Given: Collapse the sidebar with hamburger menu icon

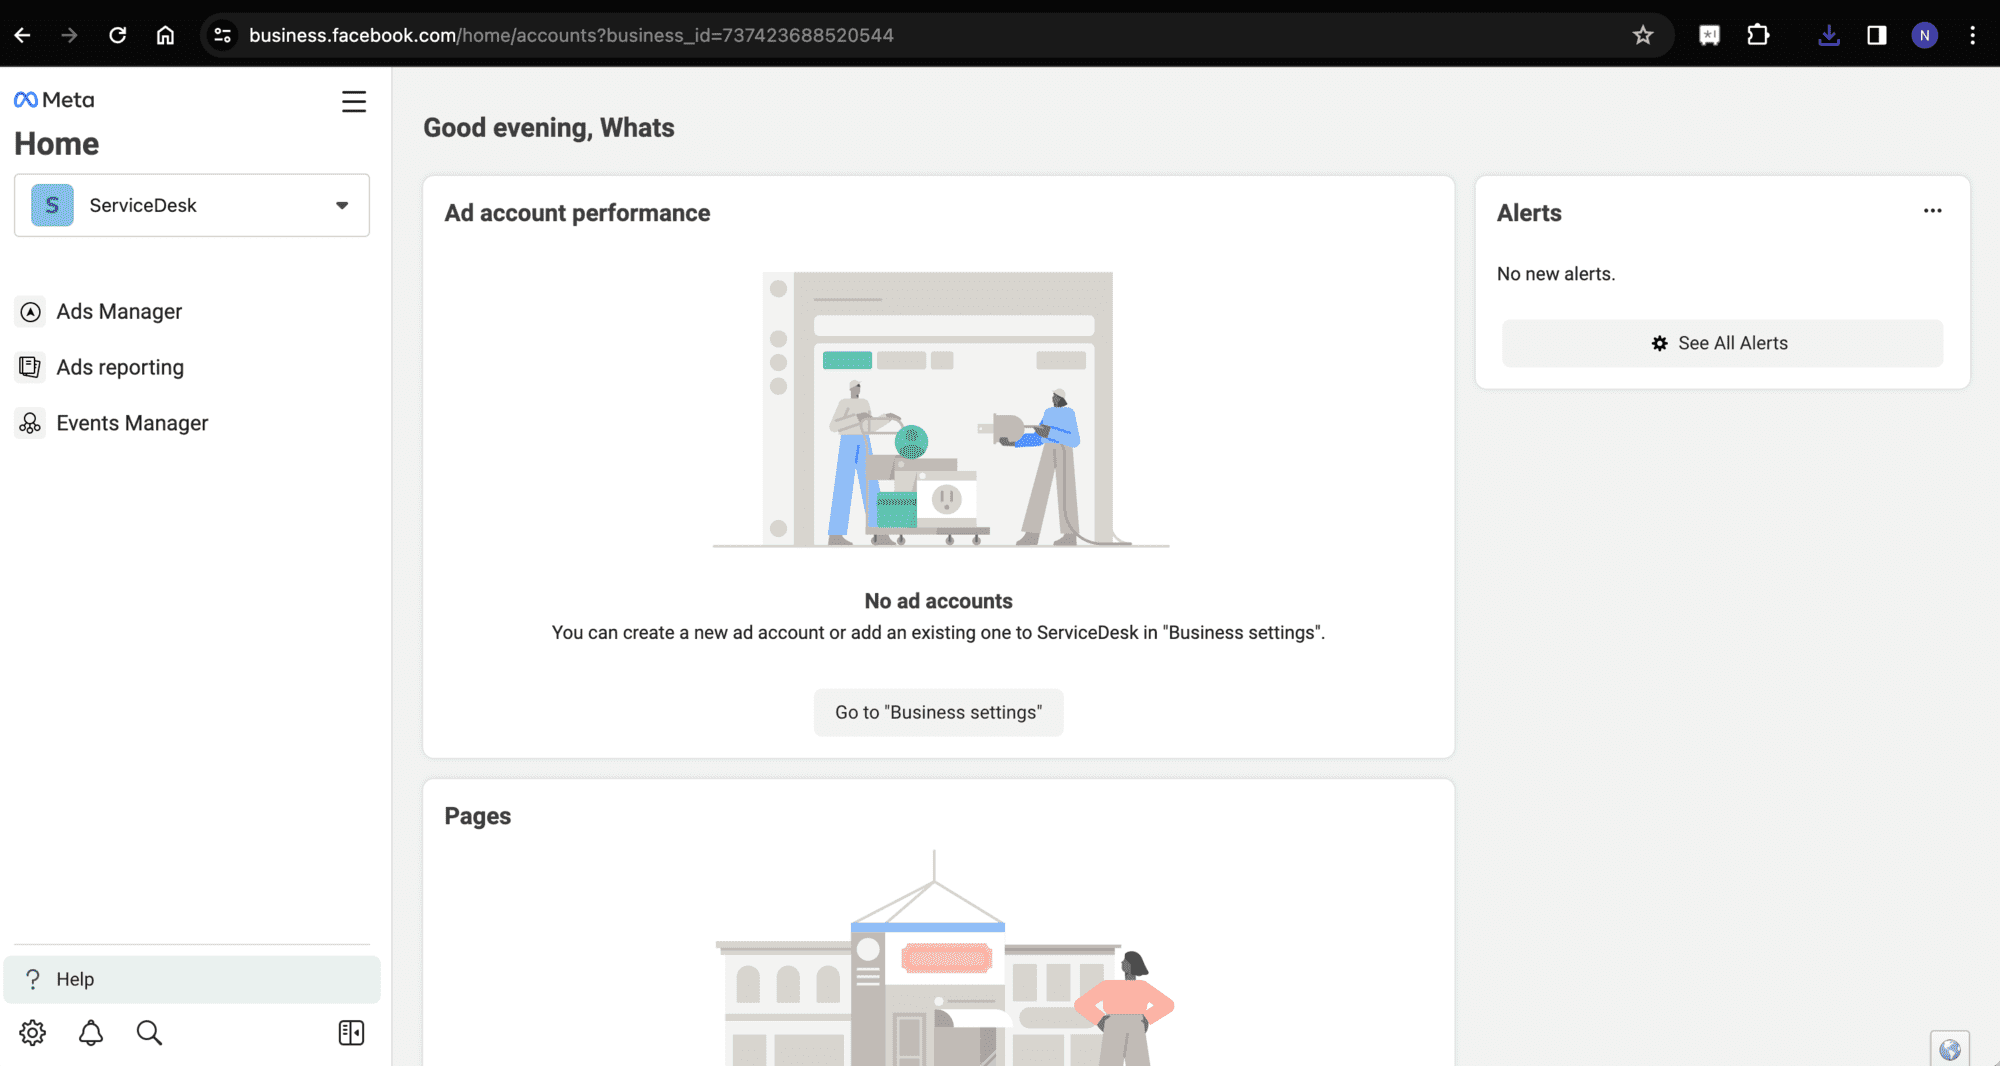Looking at the screenshot, I should (354, 102).
